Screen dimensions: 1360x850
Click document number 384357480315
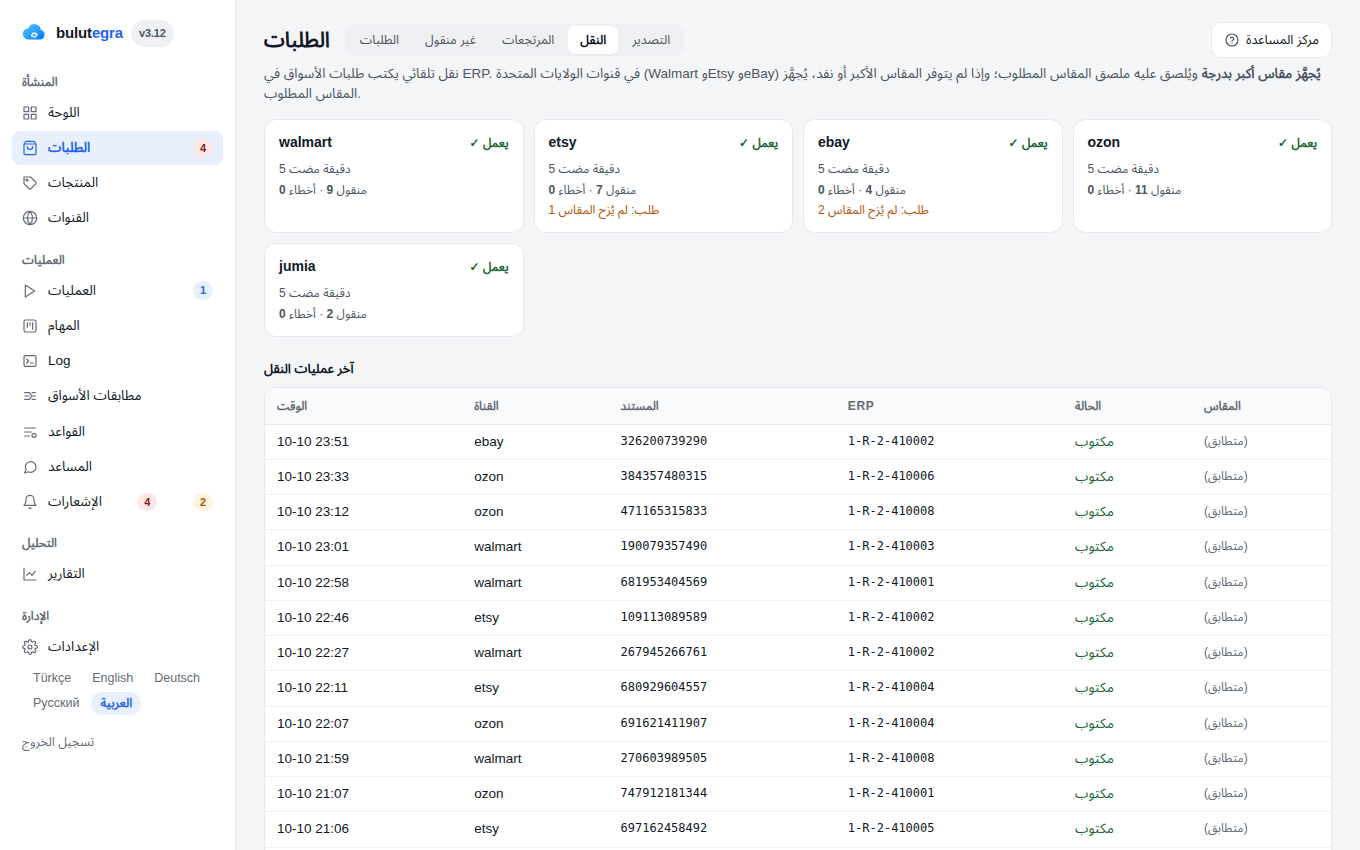click(664, 476)
